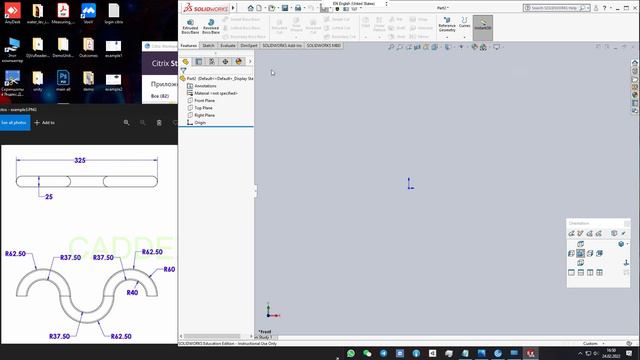Select the Right Plane

coord(201,115)
